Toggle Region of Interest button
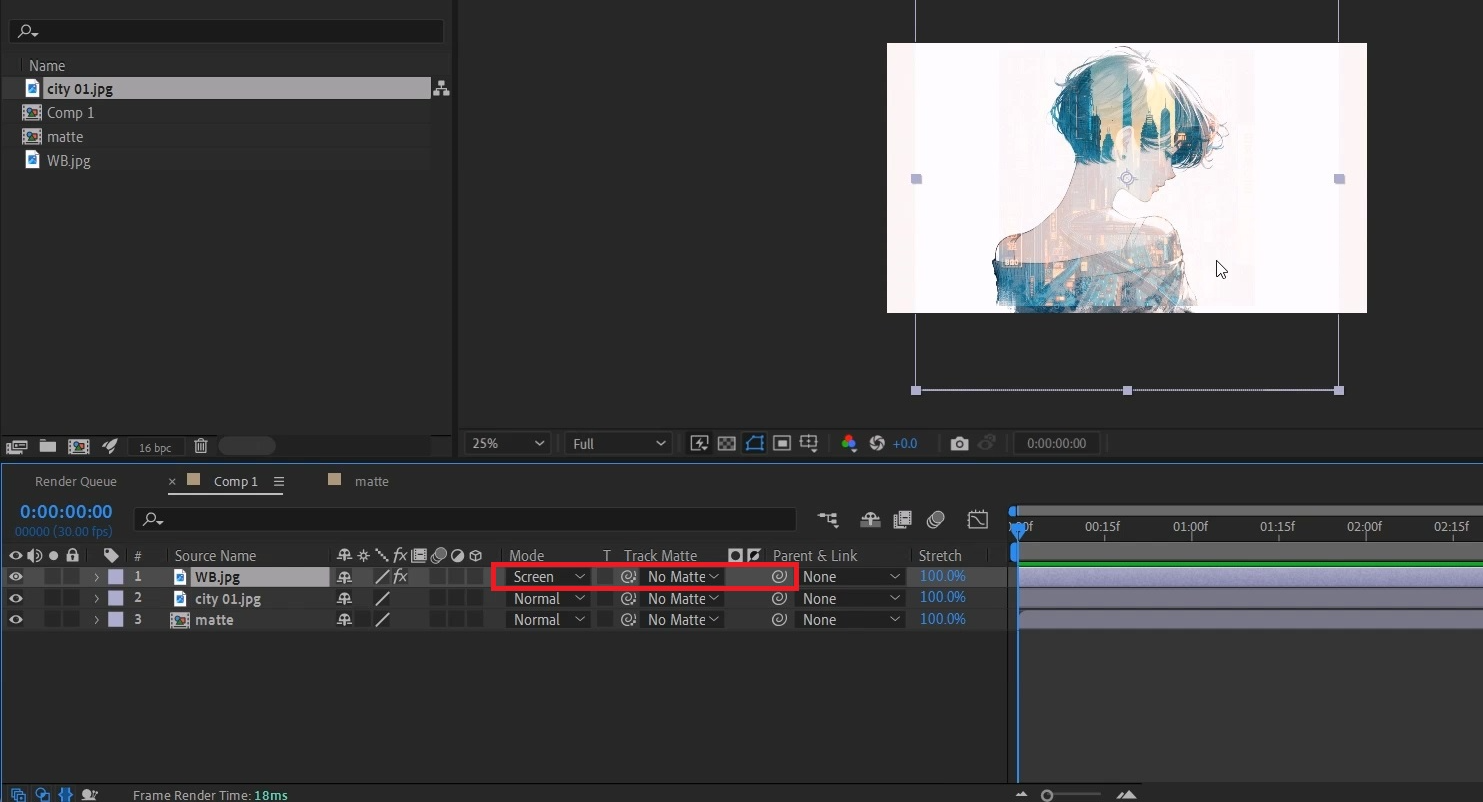 click(x=782, y=443)
